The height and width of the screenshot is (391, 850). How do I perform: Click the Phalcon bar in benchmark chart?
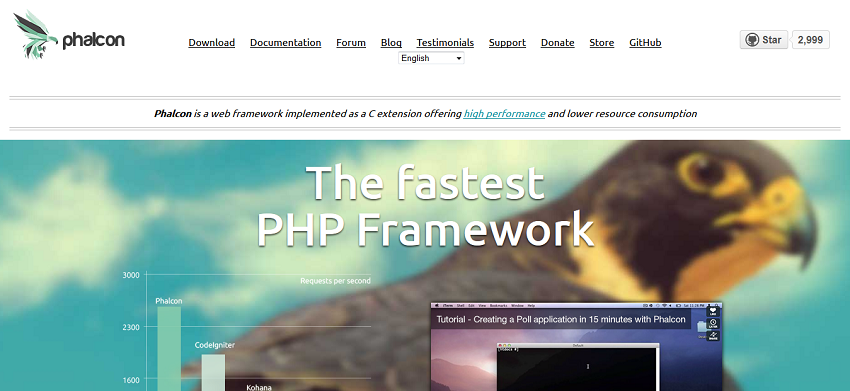click(x=169, y=349)
